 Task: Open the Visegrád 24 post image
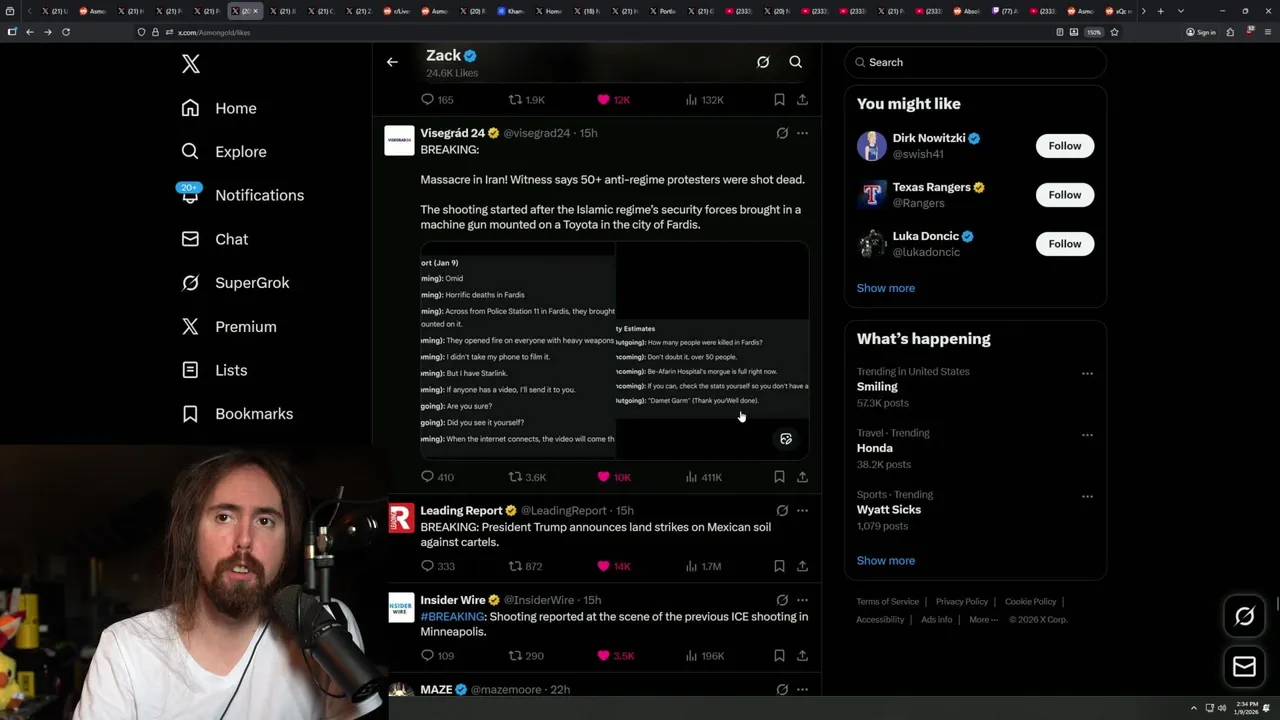click(x=614, y=350)
